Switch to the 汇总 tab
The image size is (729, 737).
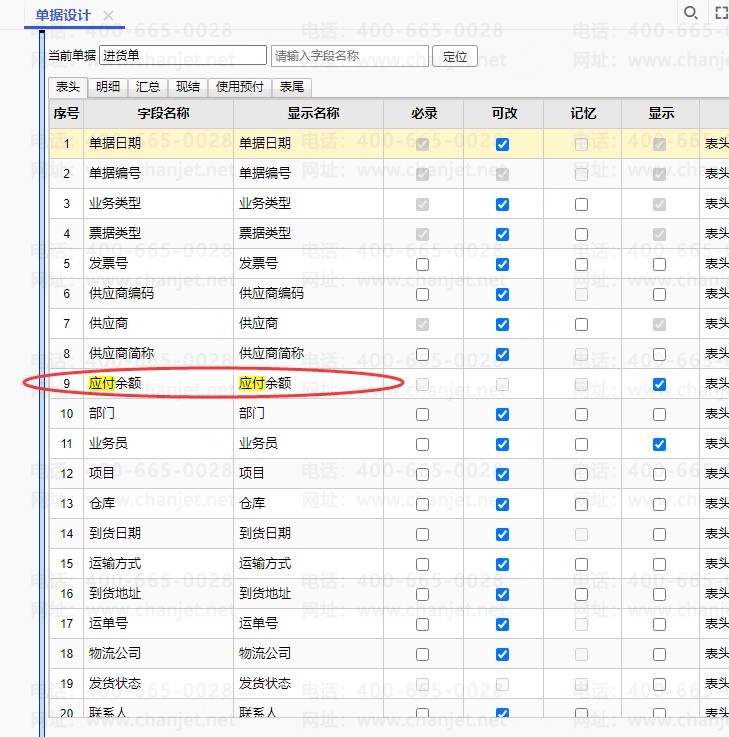(x=148, y=87)
